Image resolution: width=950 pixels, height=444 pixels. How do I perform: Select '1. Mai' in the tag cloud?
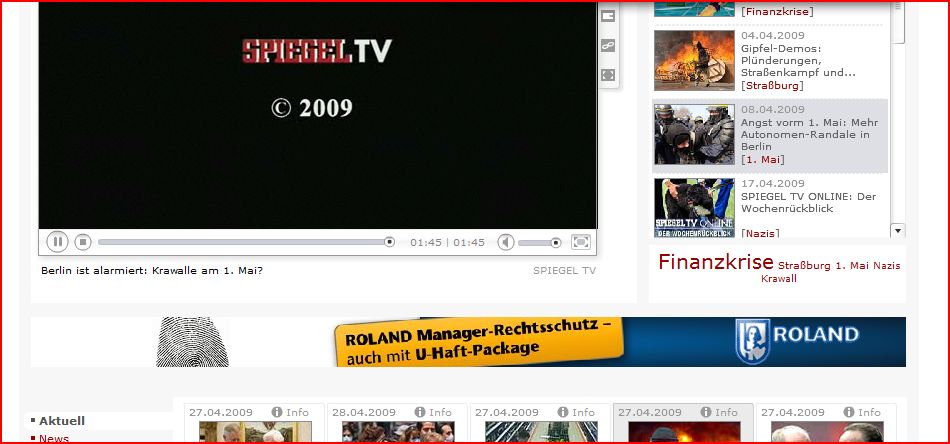(x=852, y=266)
